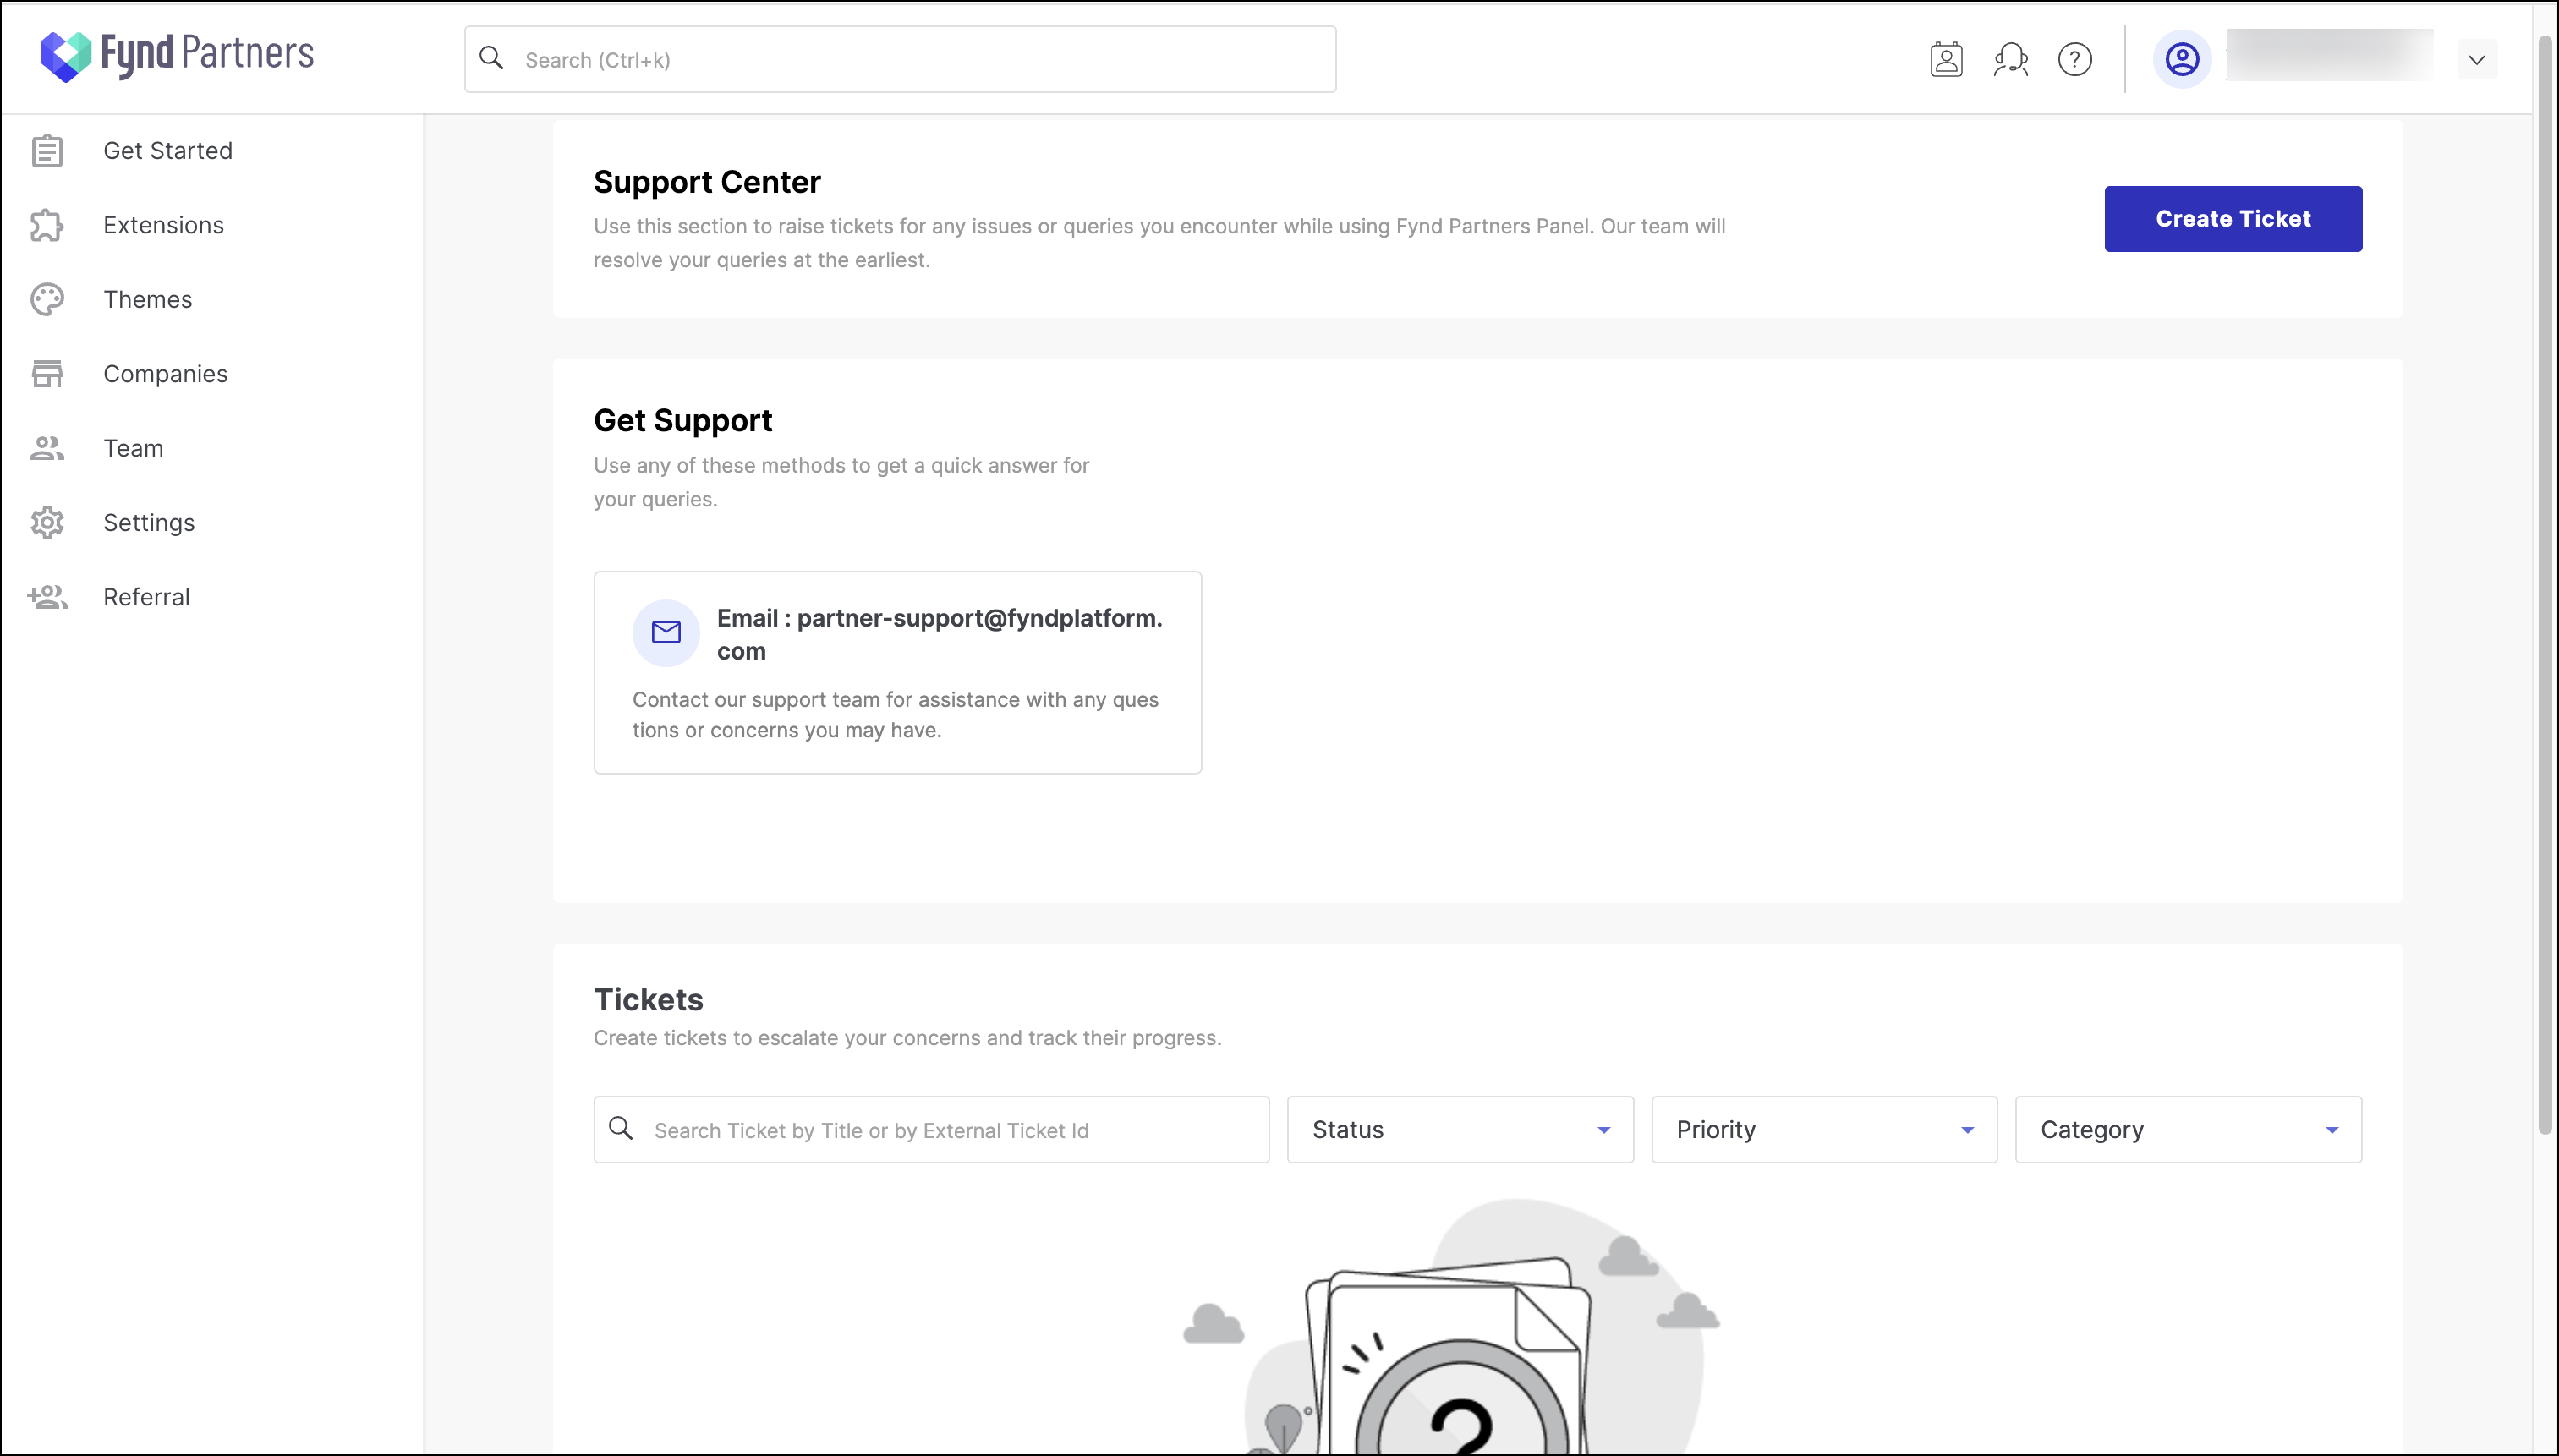Viewport: 2559px width, 1456px height.
Task: Open the support headset icon in header
Action: click(2010, 59)
